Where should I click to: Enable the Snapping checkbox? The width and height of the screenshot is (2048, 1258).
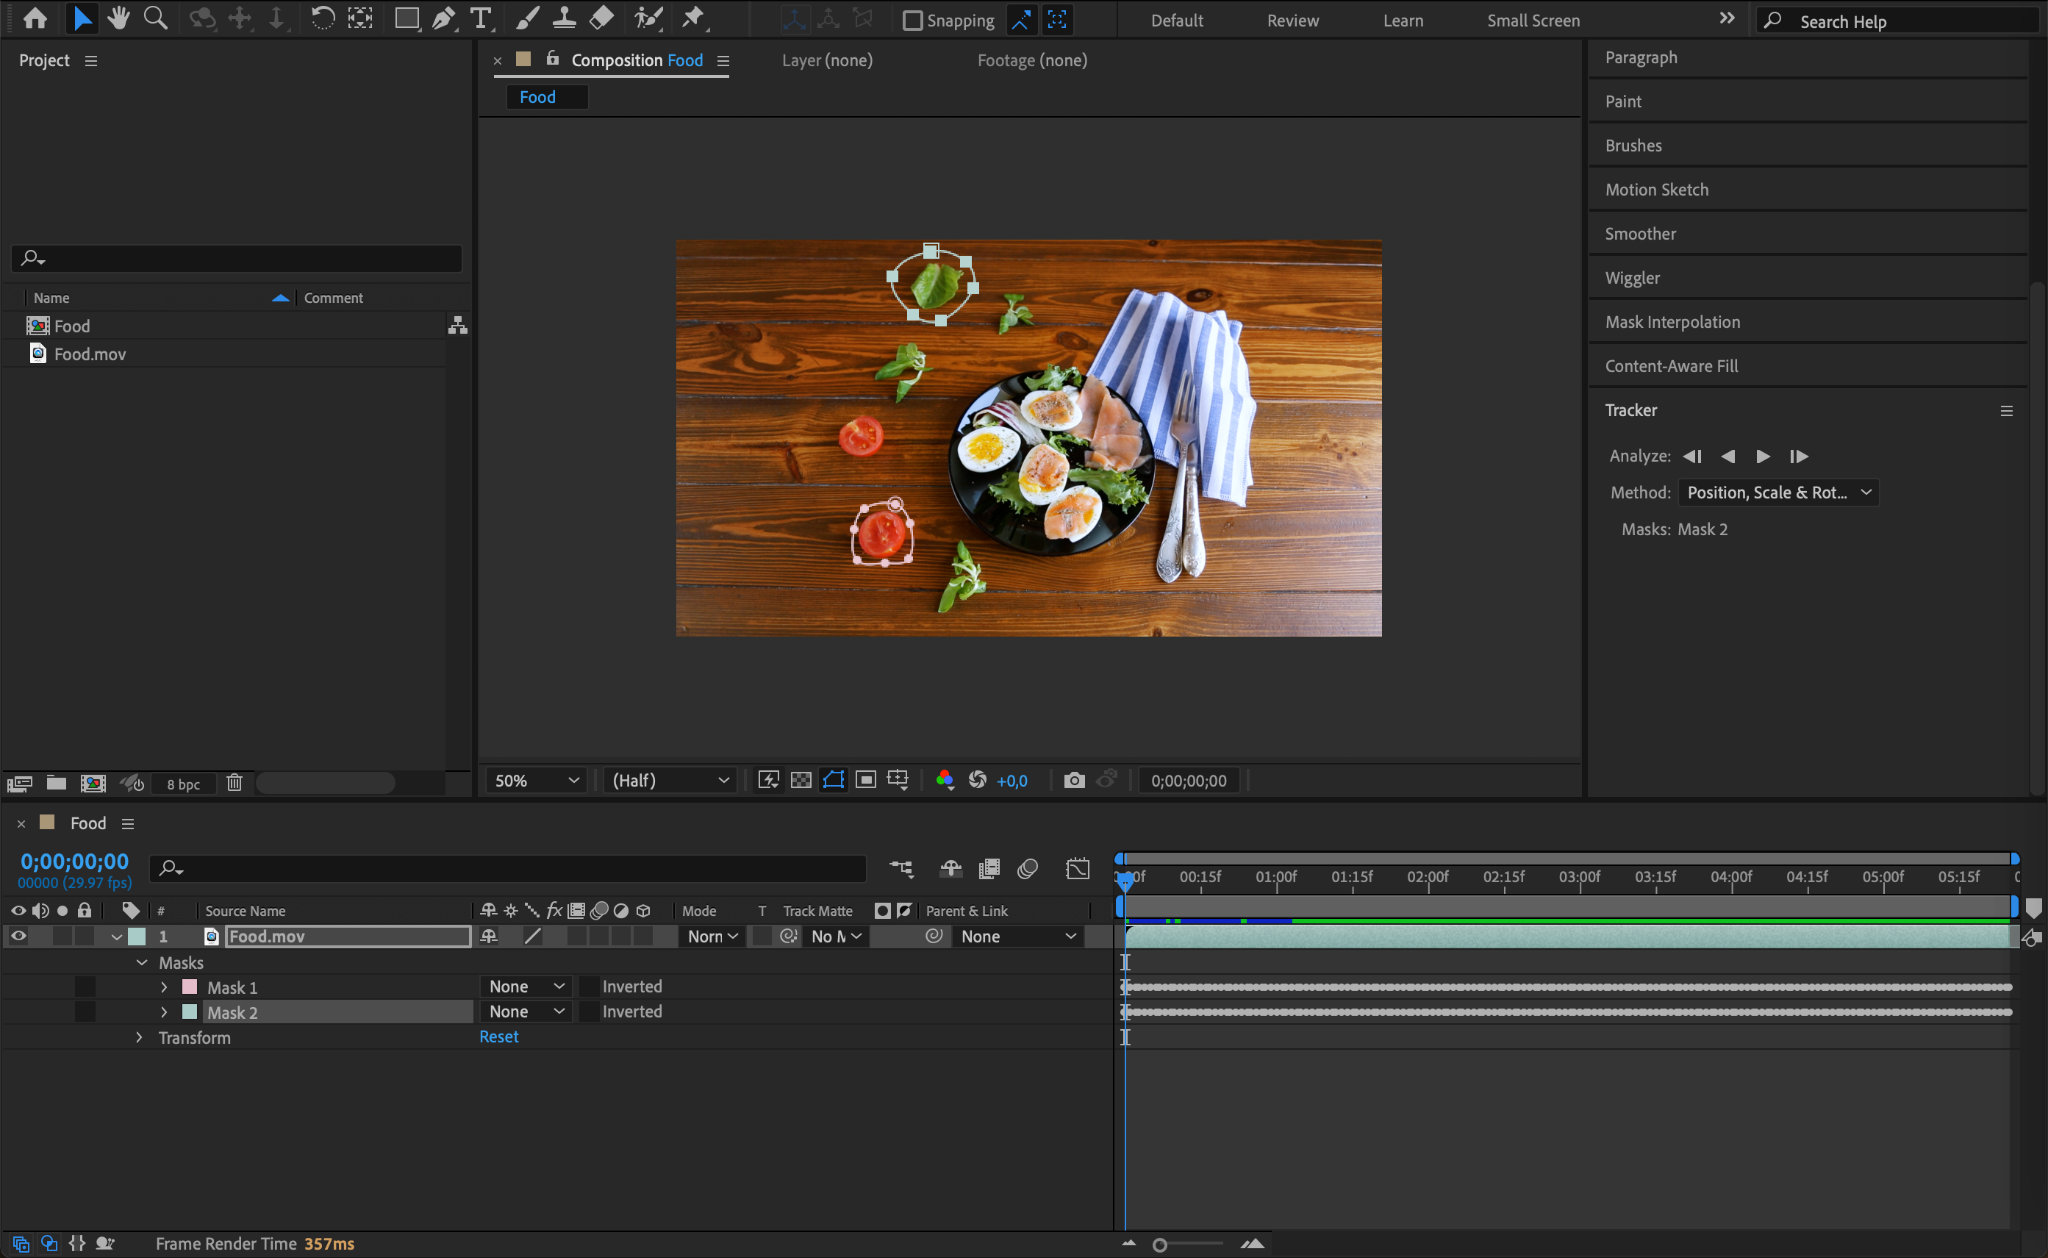pos(912,20)
